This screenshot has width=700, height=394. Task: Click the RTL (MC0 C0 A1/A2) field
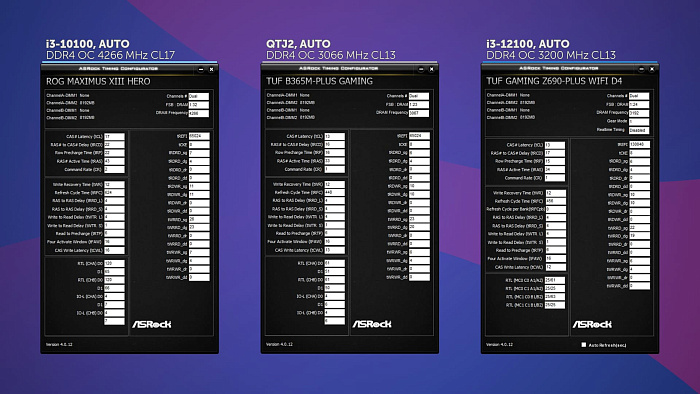(x=555, y=280)
